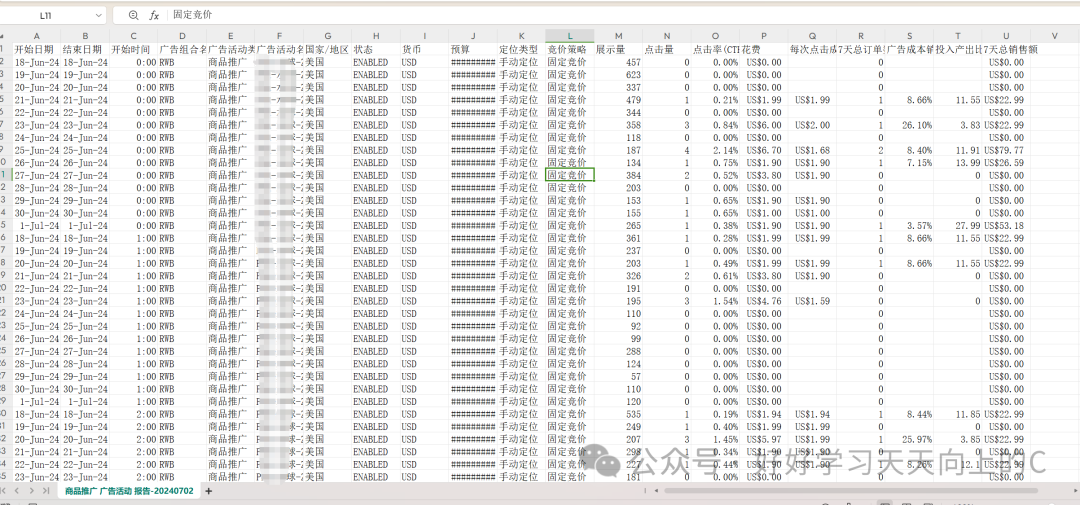Viewport: 1080px width, 505px height.
Task: Click the 1.54% click rate cell
Action: [x=715, y=301]
